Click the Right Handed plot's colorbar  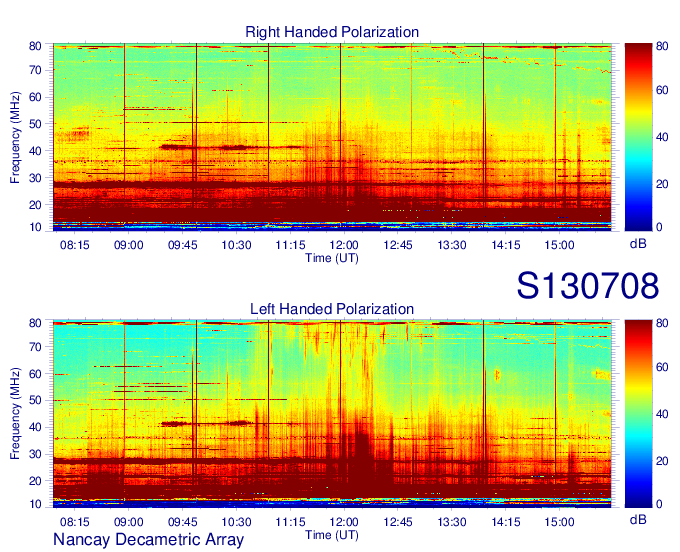(x=638, y=137)
